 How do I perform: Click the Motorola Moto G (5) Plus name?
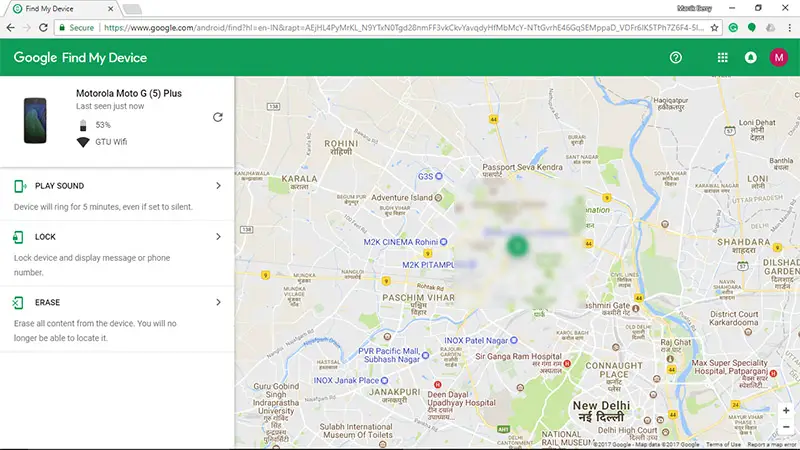click(x=129, y=93)
